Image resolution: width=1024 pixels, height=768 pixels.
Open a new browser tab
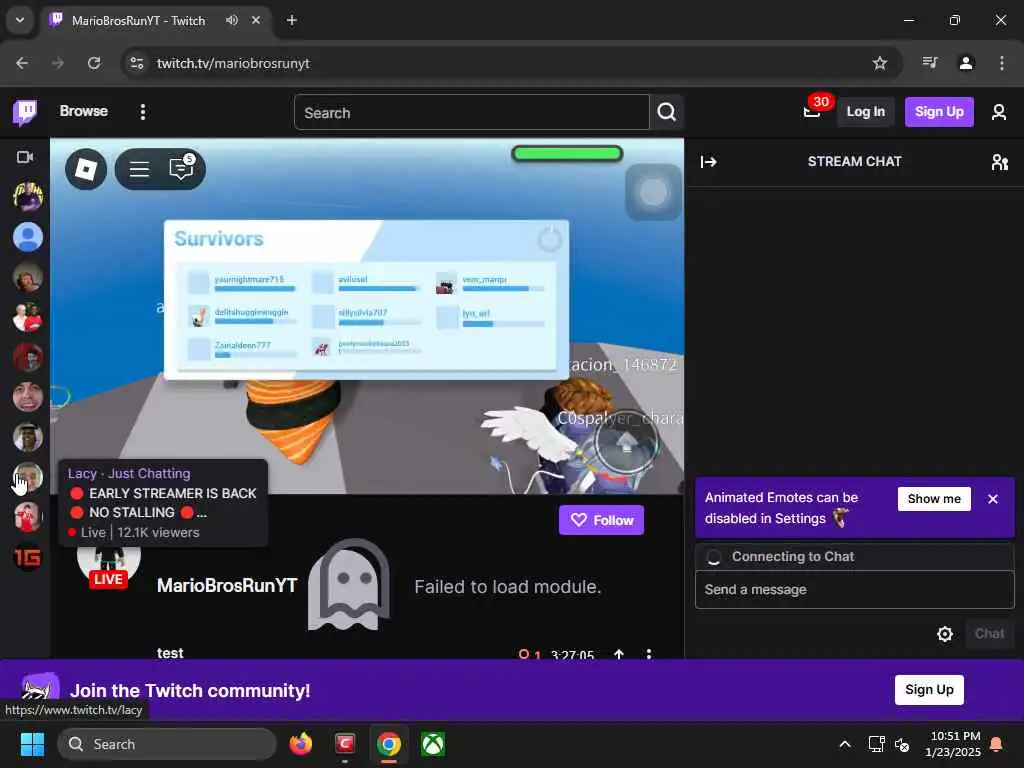(x=292, y=20)
